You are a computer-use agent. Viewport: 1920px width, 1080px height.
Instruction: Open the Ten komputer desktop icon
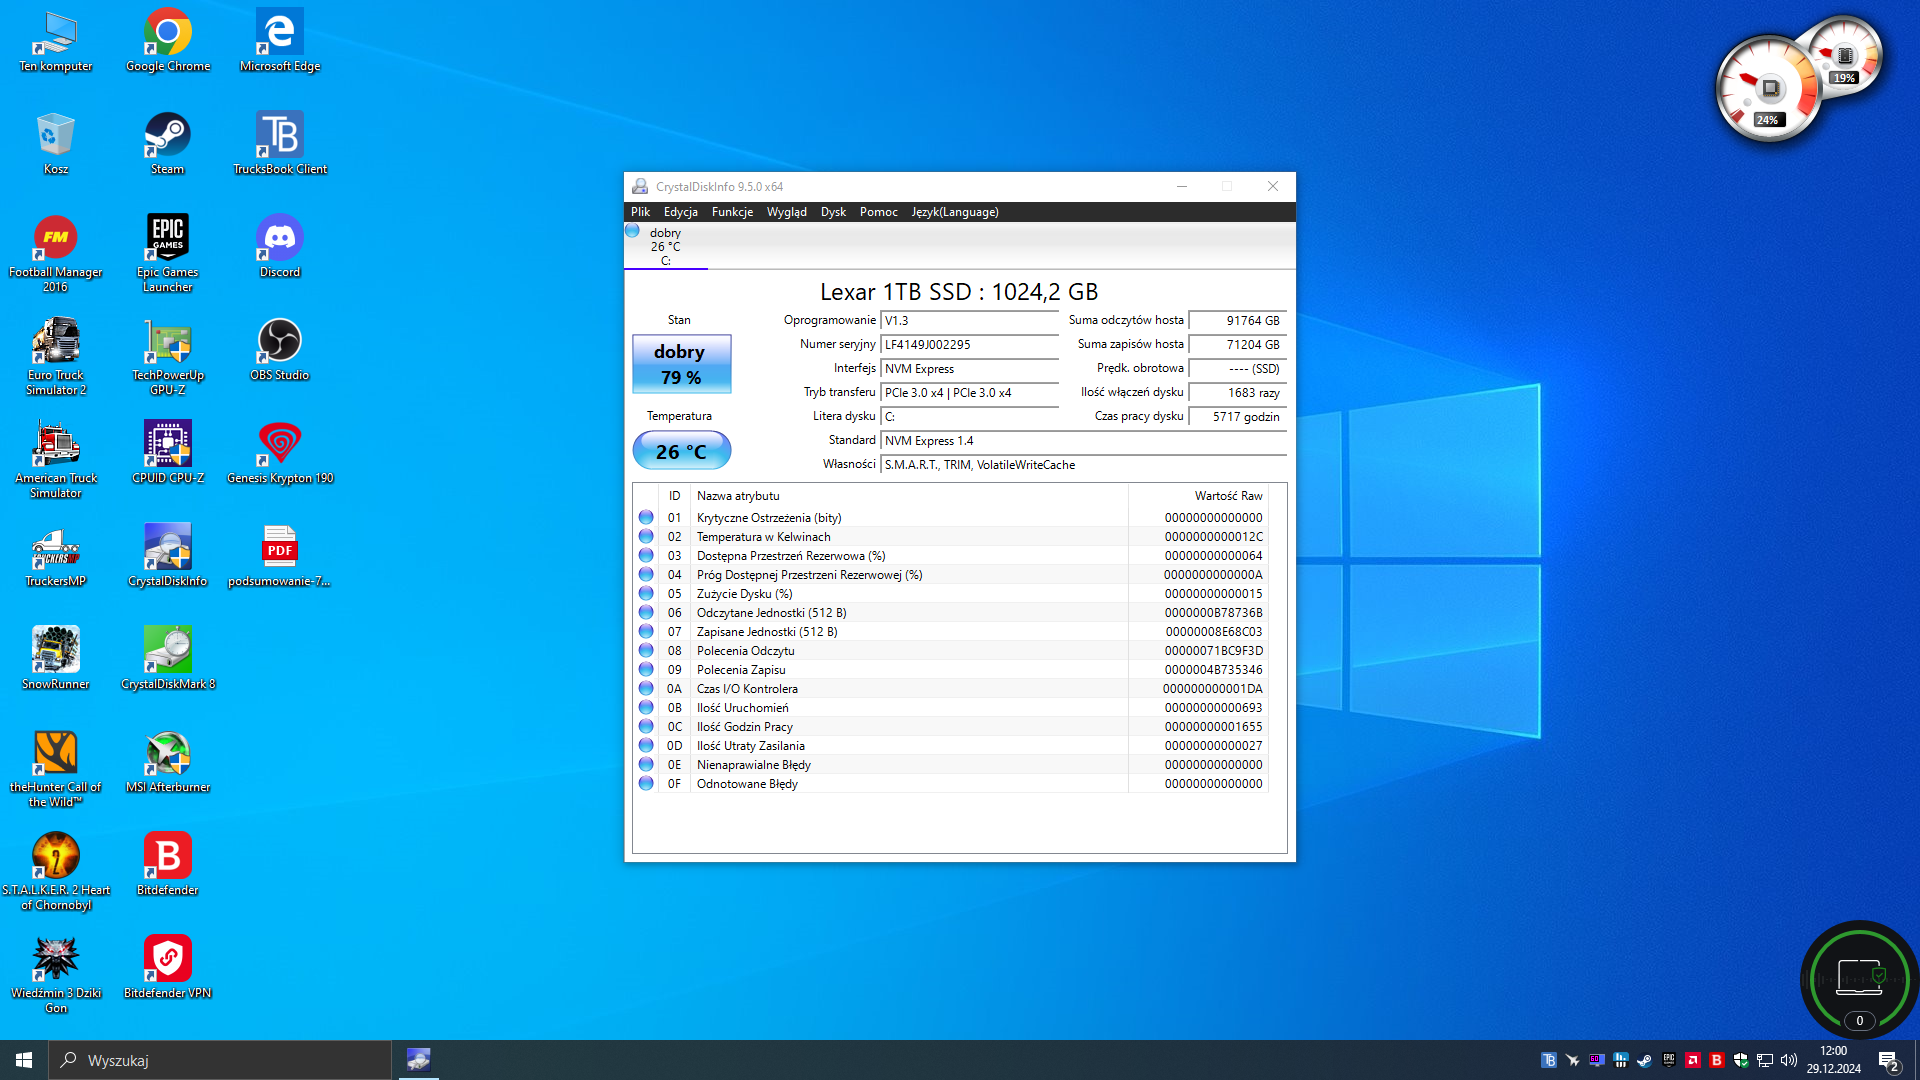click(x=56, y=42)
